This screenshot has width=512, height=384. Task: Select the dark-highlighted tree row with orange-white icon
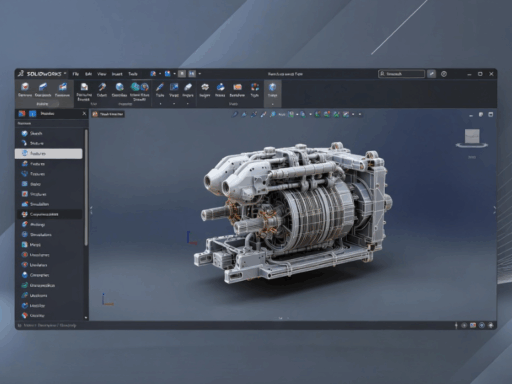coord(49,214)
